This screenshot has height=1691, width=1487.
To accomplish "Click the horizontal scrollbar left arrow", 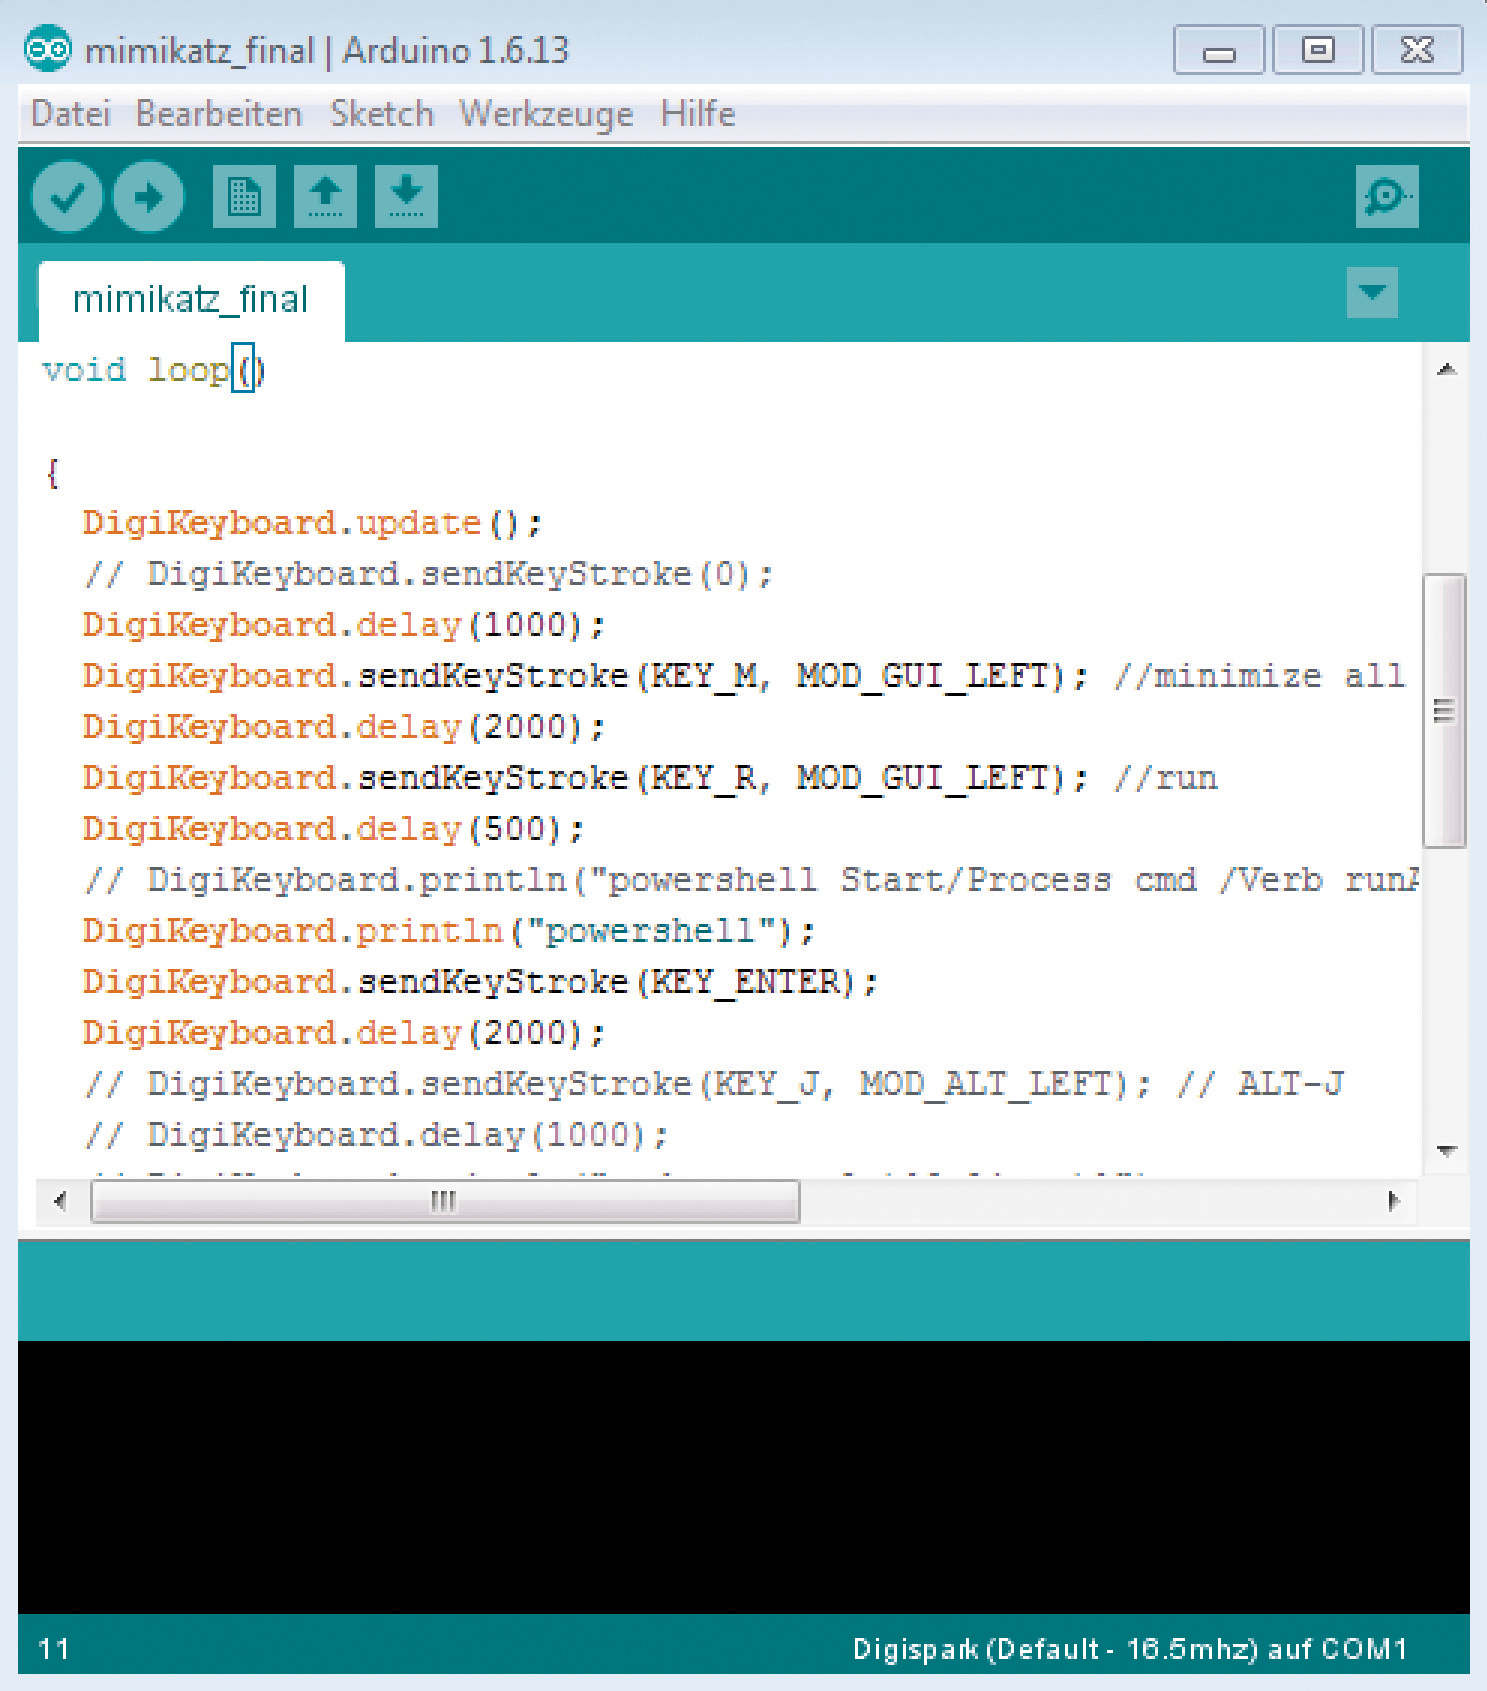I will 60,1200.
